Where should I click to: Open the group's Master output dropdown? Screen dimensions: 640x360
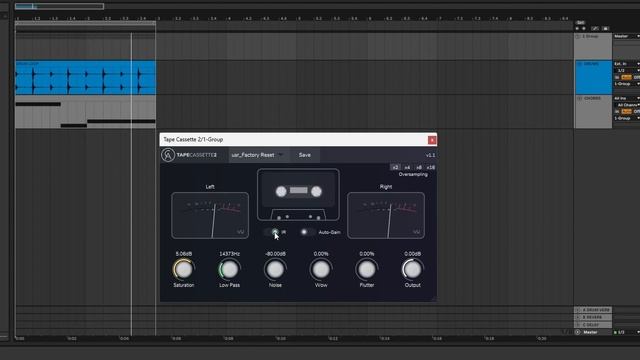coord(627,36)
